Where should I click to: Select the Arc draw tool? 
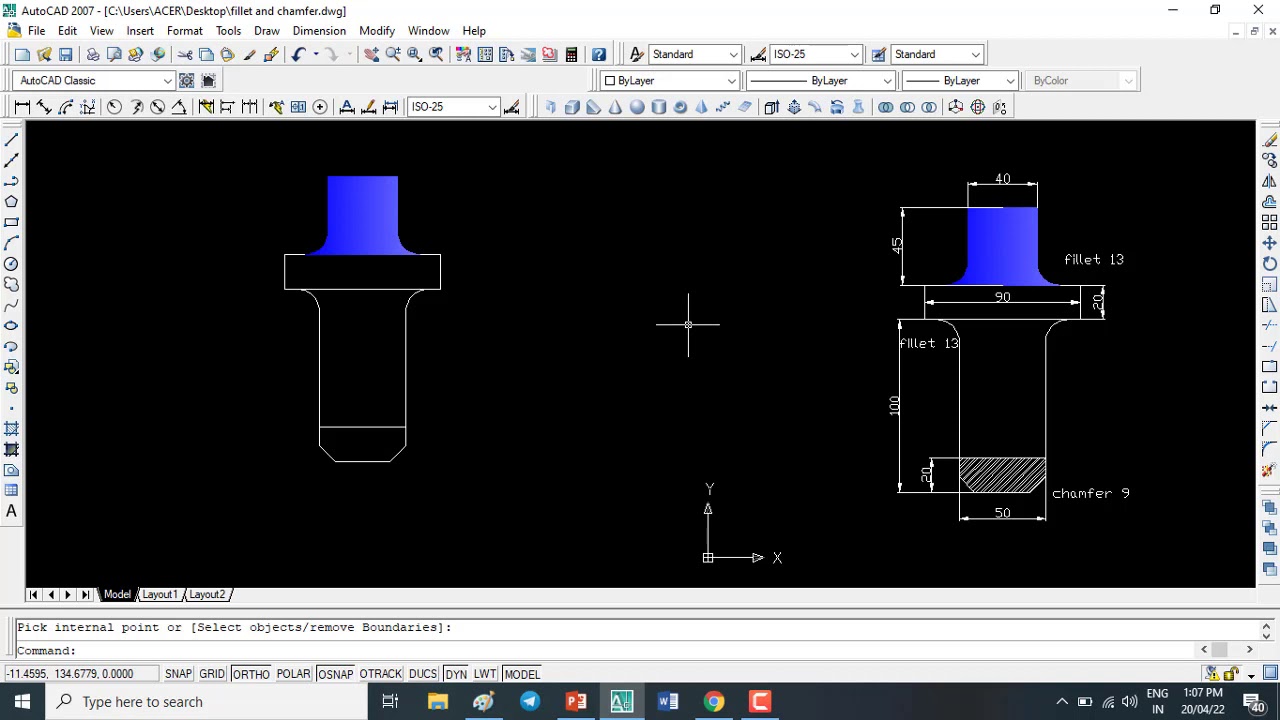[11, 243]
